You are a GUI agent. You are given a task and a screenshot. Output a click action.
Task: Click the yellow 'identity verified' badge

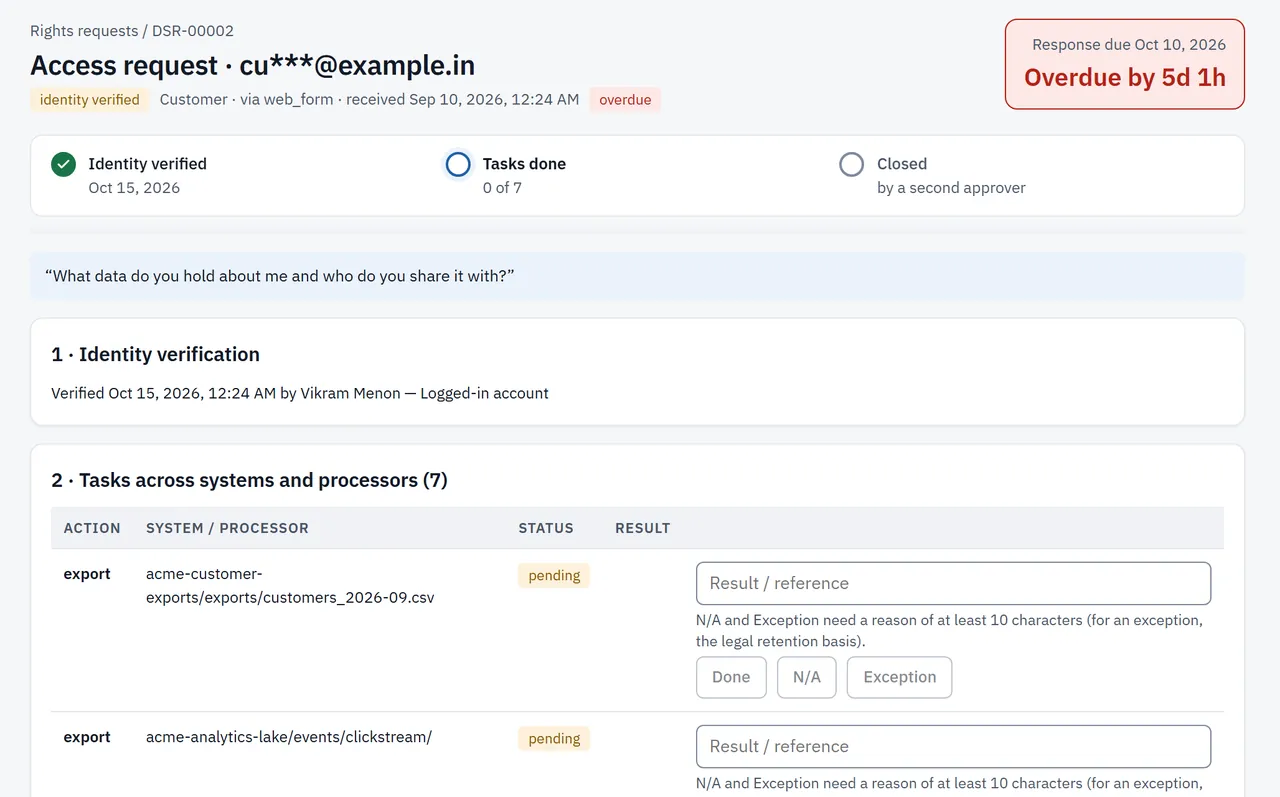pyautogui.click(x=90, y=100)
